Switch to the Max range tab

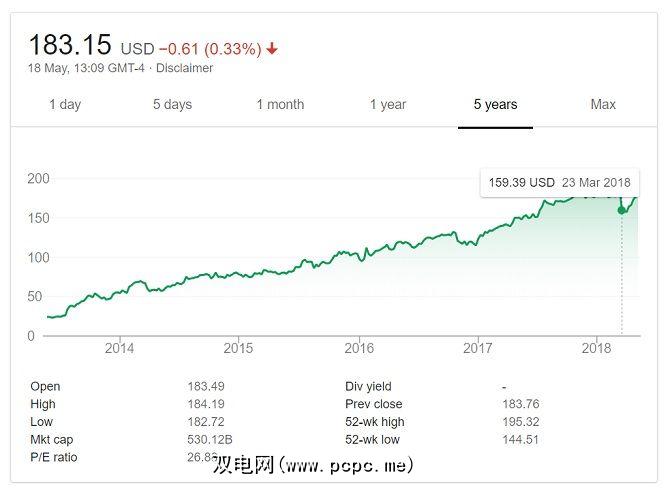[x=603, y=104]
